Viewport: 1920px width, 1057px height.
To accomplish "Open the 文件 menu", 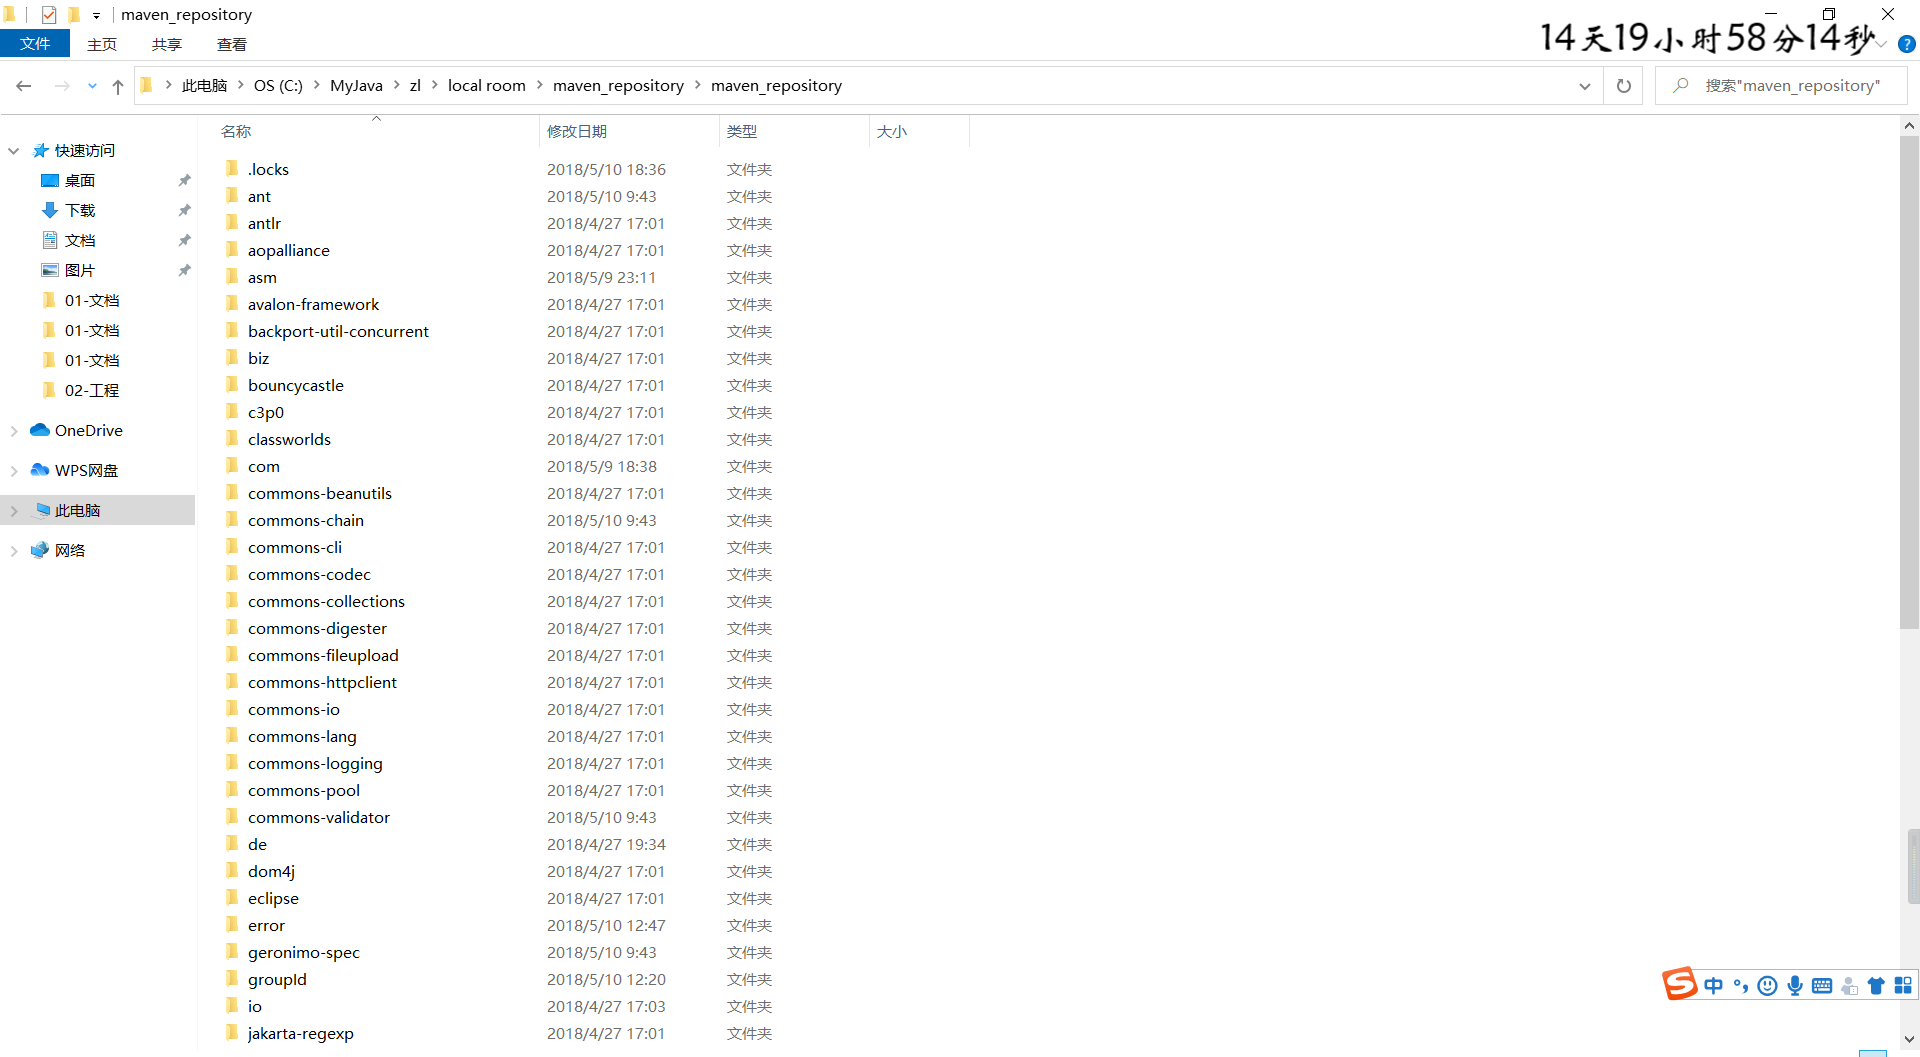I will pyautogui.click(x=34, y=43).
